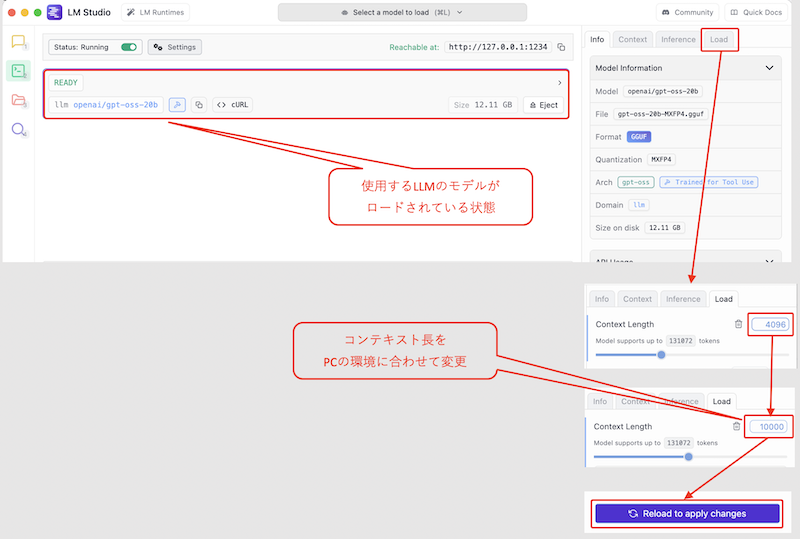
Task: Open the Developer server sidebar icon
Action: (18, 70)
